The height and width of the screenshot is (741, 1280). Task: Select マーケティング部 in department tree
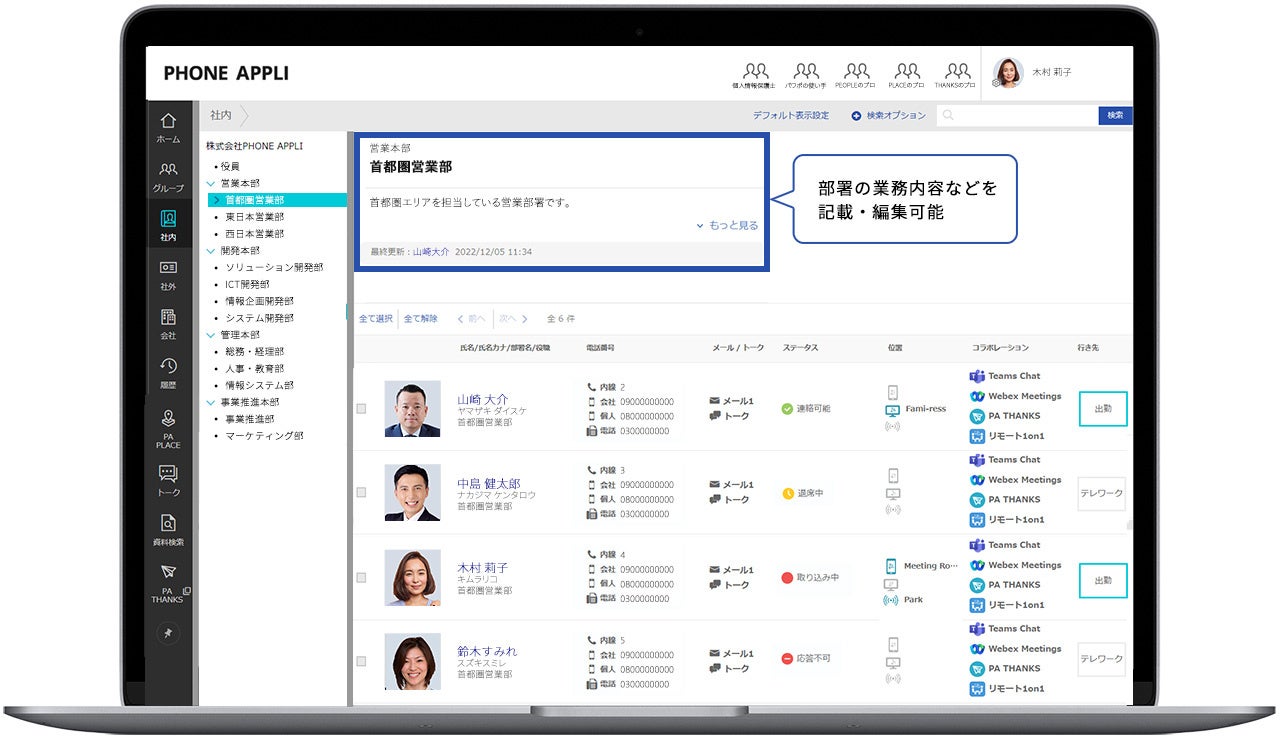tap(264, 436)
